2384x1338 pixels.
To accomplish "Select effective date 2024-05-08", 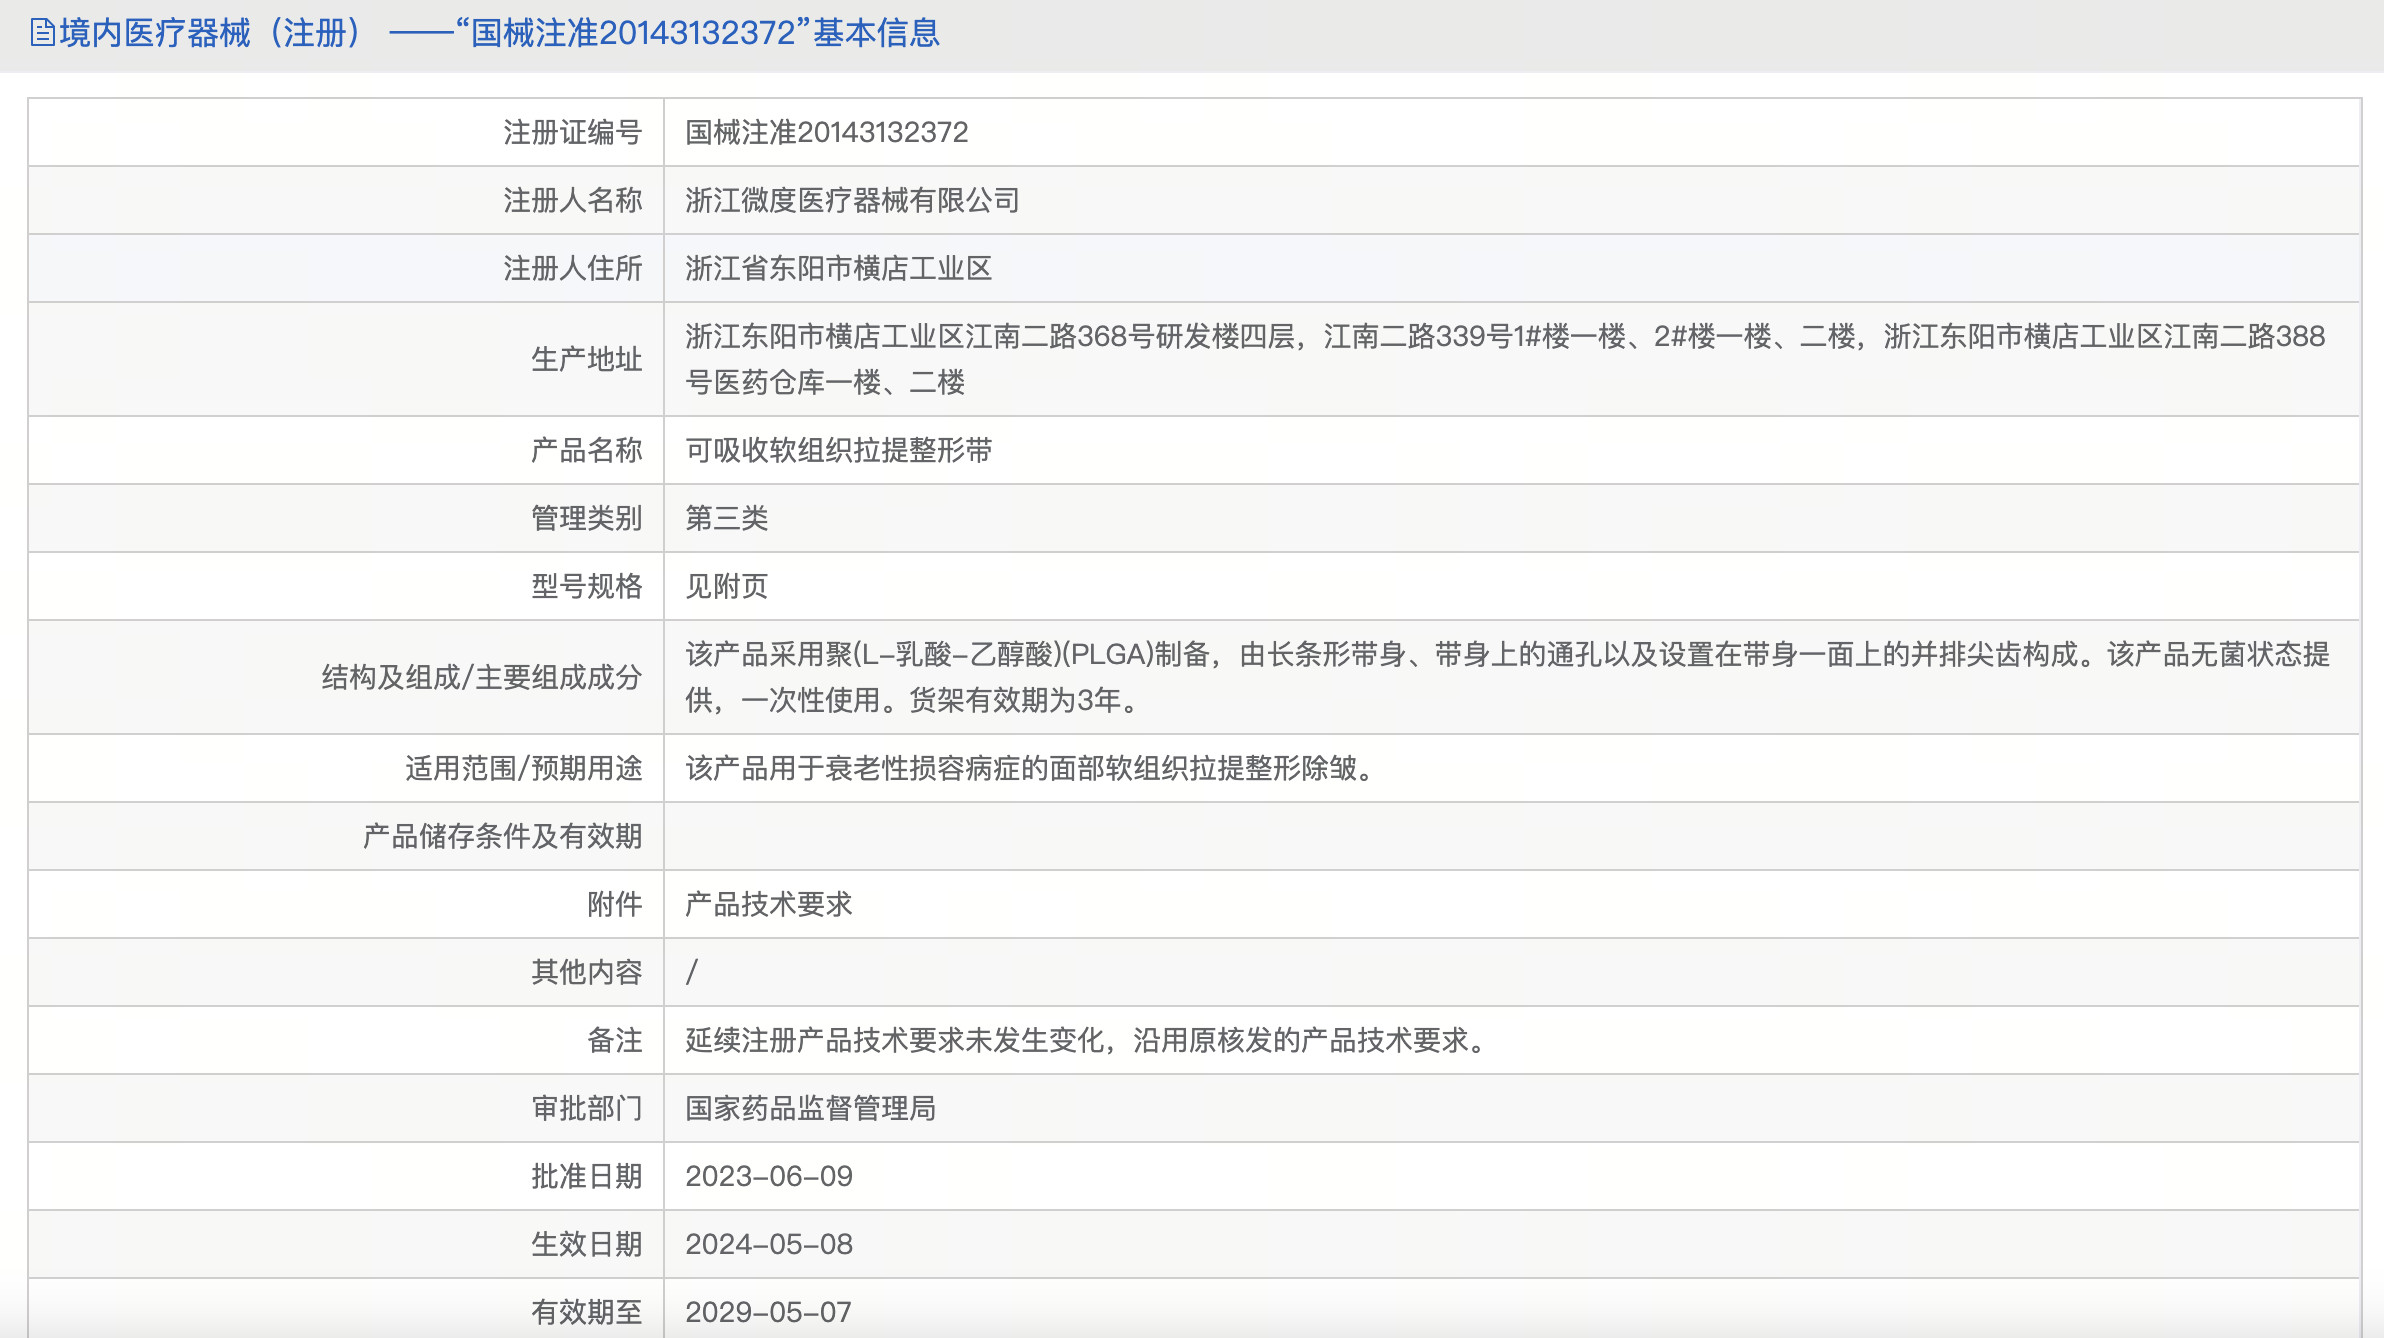I will click(x=768, y=1244).
